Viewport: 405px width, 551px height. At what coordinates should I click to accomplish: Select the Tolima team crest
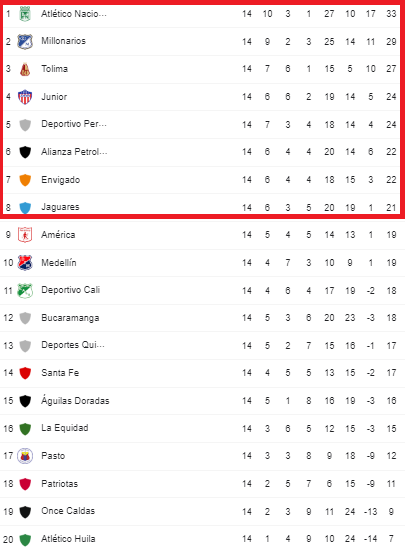25,69
